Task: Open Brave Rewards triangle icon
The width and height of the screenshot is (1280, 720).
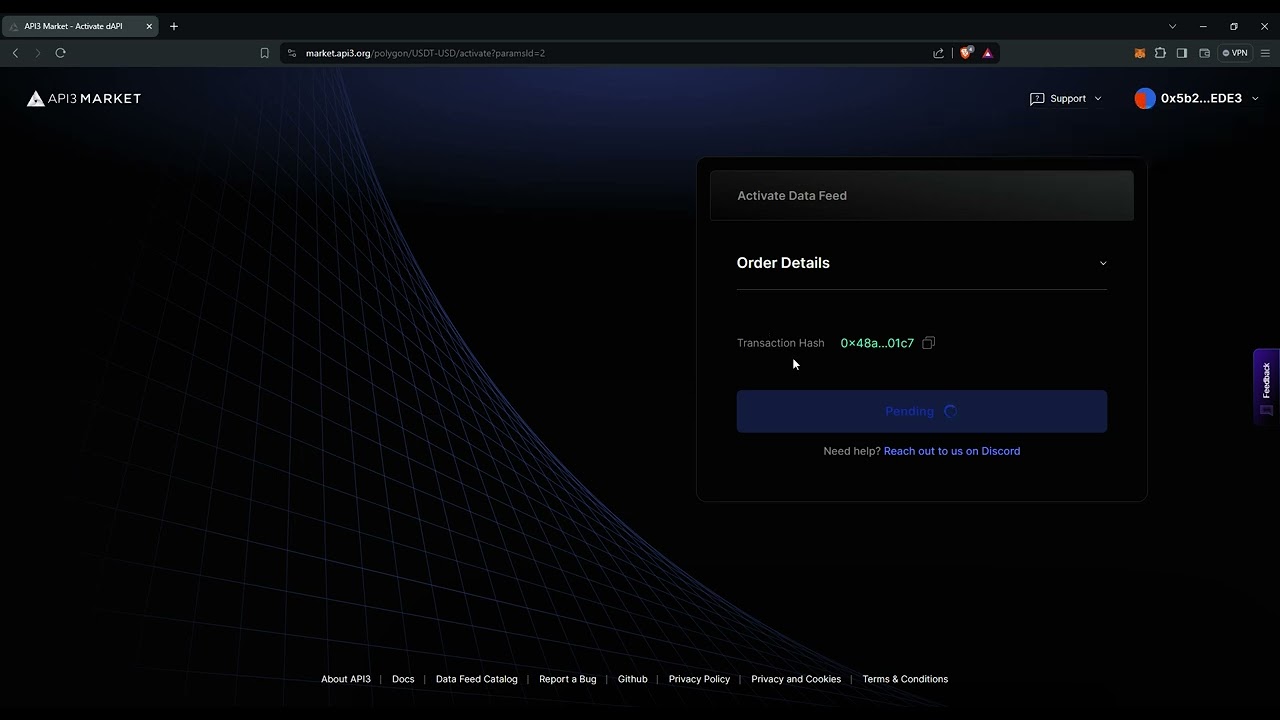Action: (x=988, y=53)
